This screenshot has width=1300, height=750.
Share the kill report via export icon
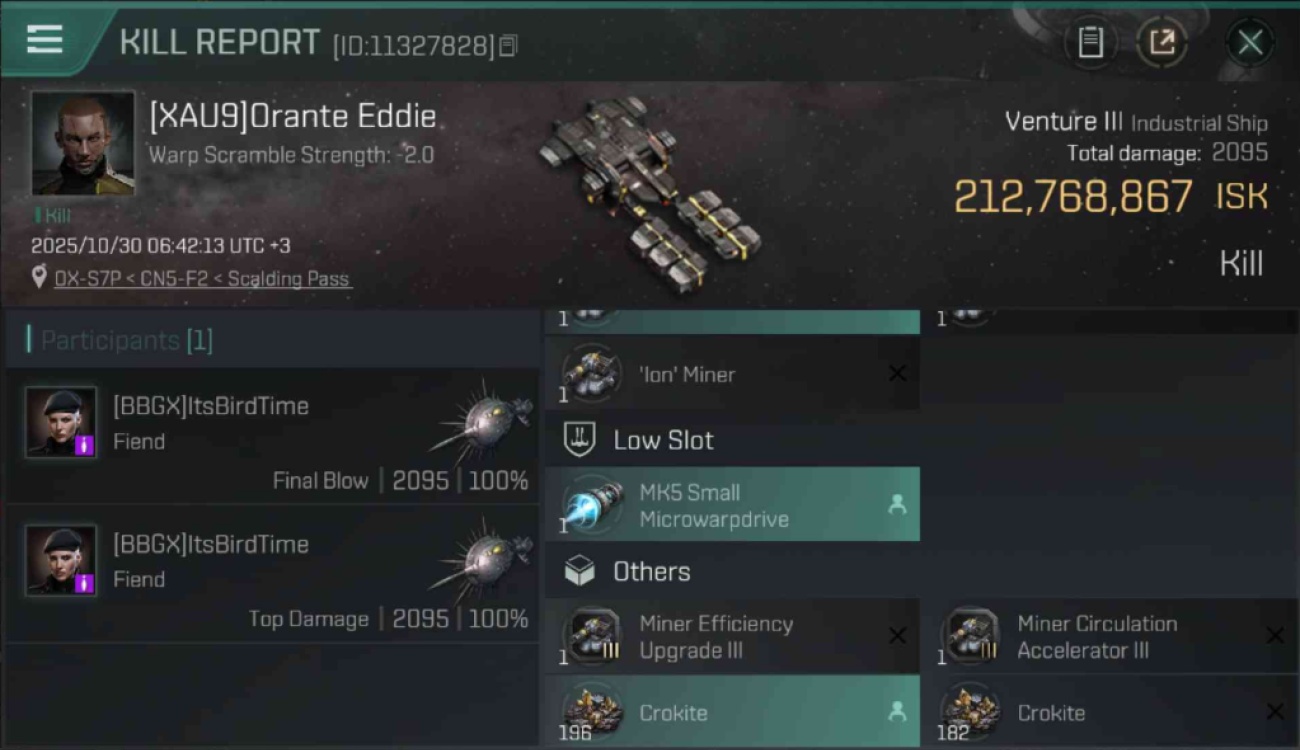click(1162, 43)
